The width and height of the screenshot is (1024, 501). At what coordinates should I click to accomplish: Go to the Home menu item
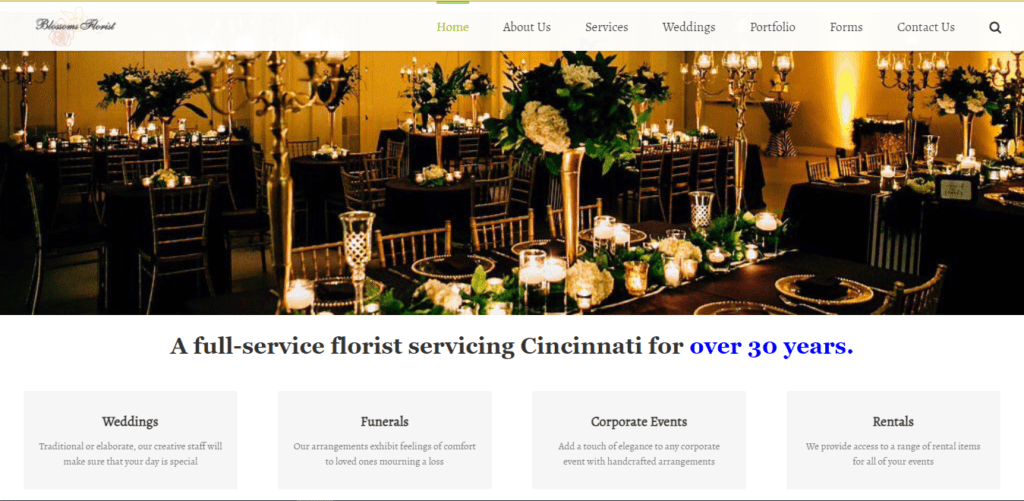(x=453, y=27)
